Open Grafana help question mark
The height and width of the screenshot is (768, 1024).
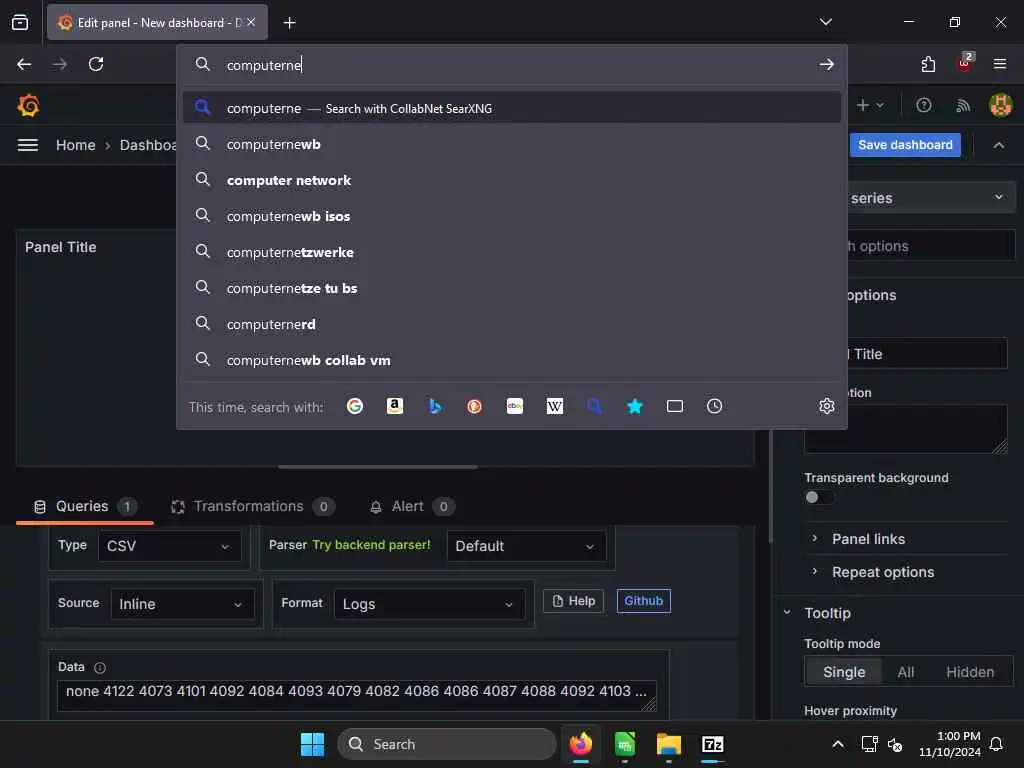[x=923, y=105]
